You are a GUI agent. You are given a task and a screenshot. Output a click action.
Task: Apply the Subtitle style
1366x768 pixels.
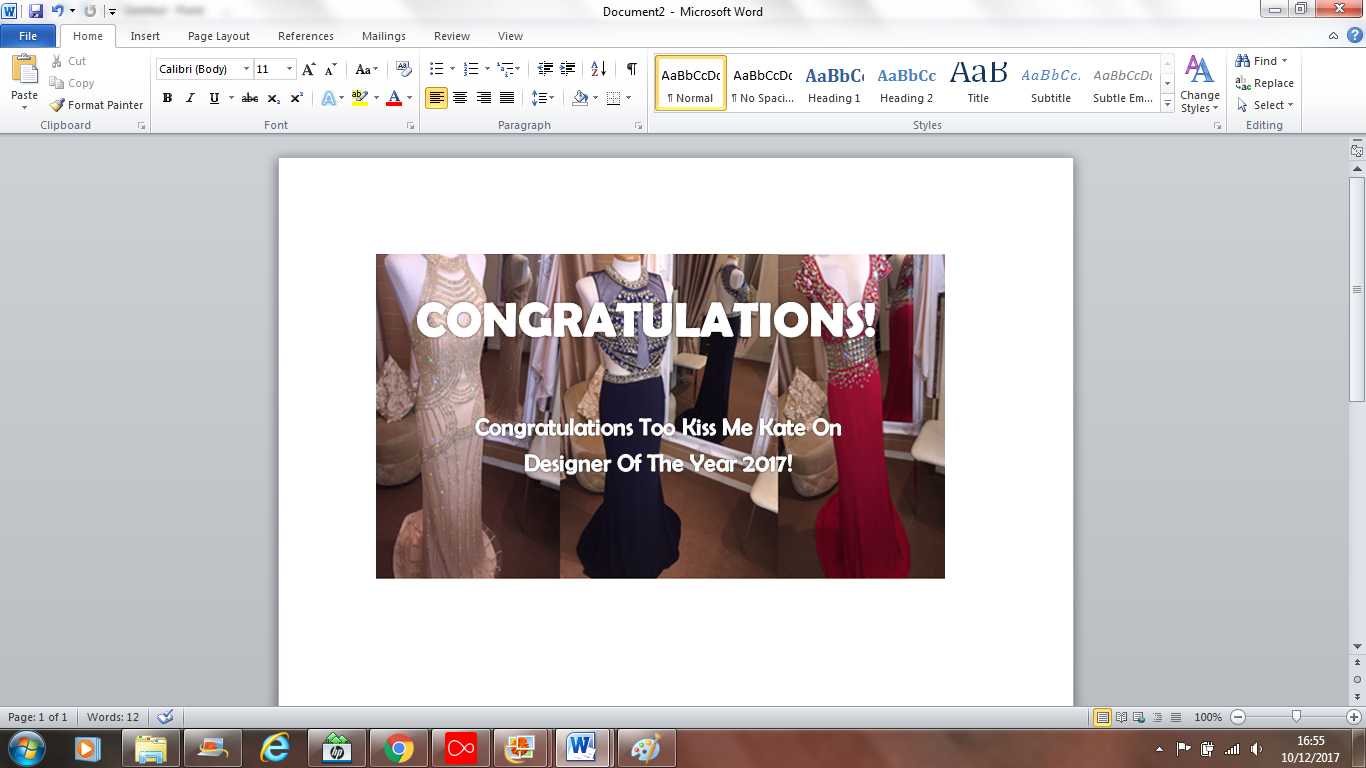point(1051,84)
